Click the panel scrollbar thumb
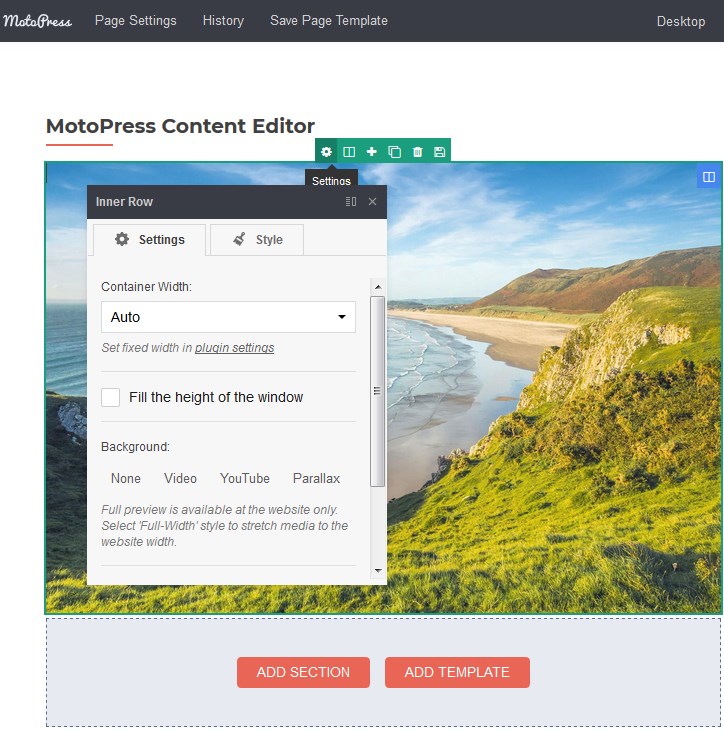The height and width of the screenshot is (733, 724). click(x=378, y=391)
